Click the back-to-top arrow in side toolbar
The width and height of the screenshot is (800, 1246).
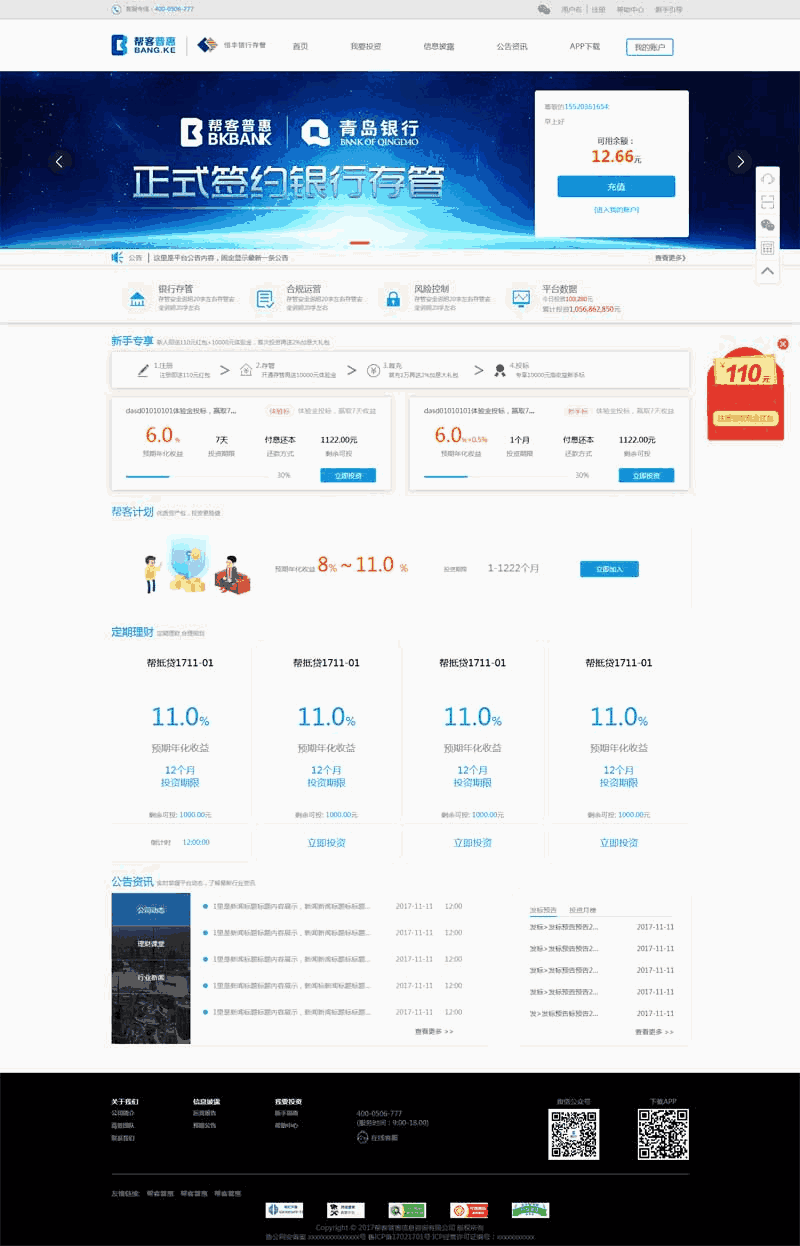pyautogui.click(x=767, y=271)
